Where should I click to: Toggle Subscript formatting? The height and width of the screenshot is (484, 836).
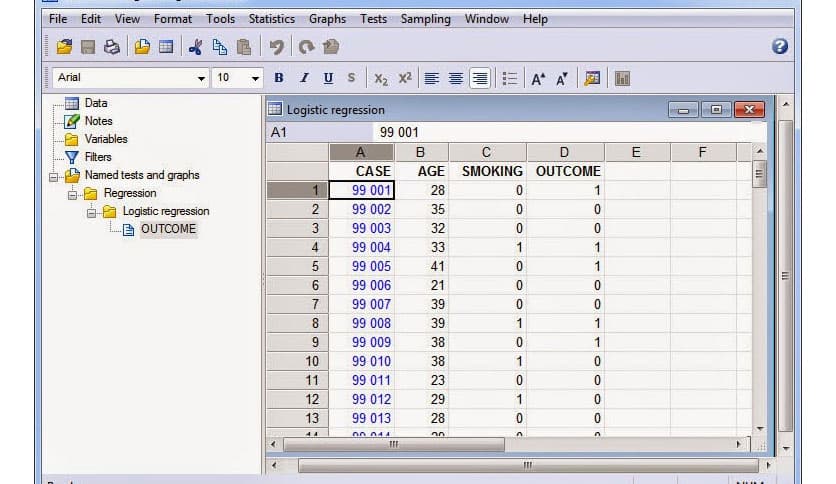381,79
